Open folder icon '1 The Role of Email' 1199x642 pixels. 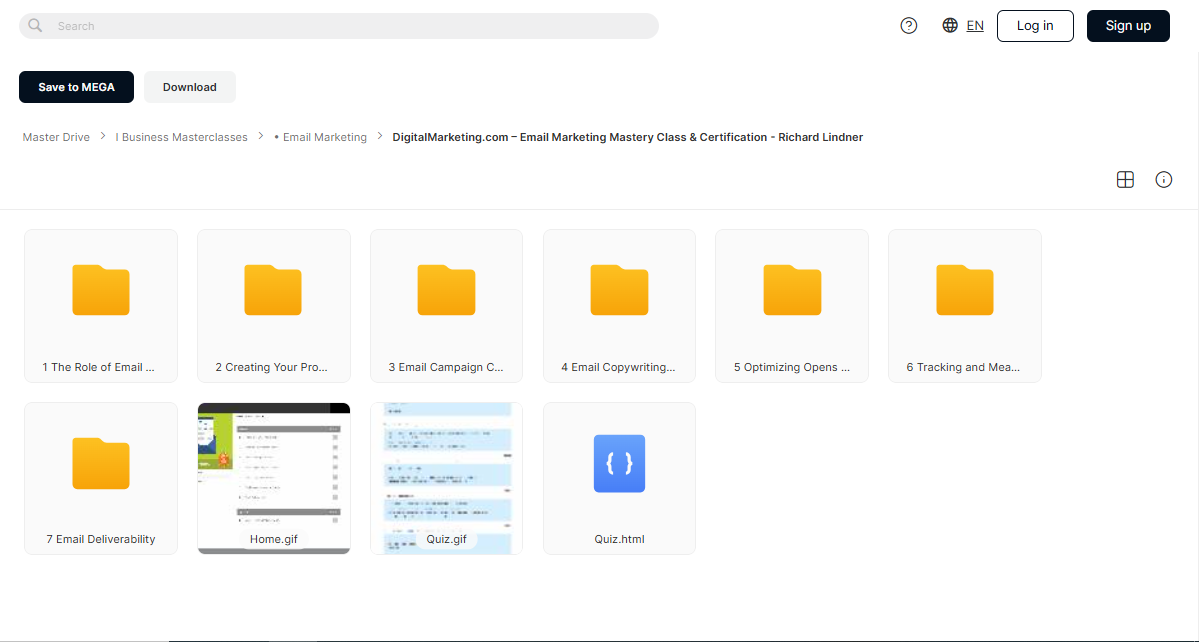click(x=101, y=290)
